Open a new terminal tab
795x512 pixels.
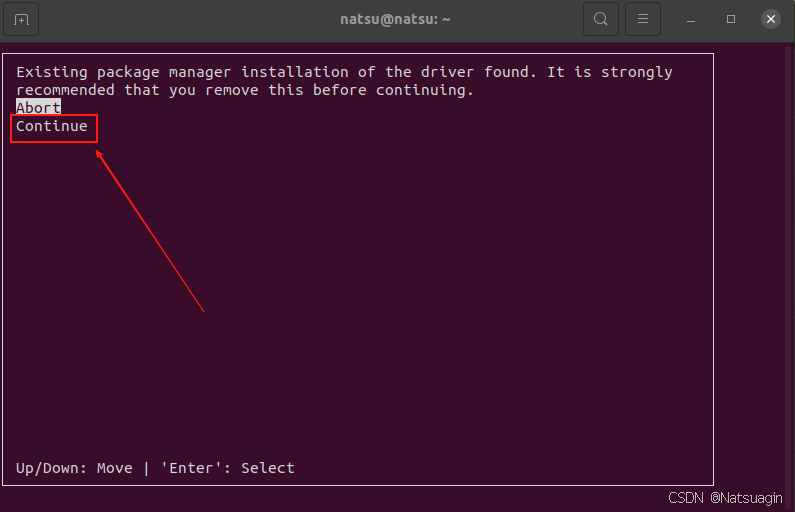(21, 19)
